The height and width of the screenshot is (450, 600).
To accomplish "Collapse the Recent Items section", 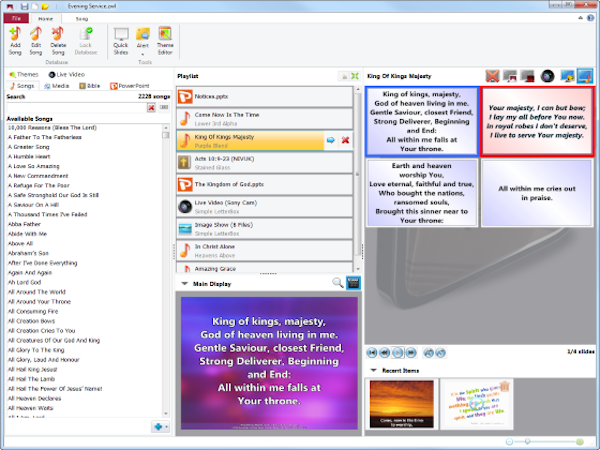I will (373, 370).
